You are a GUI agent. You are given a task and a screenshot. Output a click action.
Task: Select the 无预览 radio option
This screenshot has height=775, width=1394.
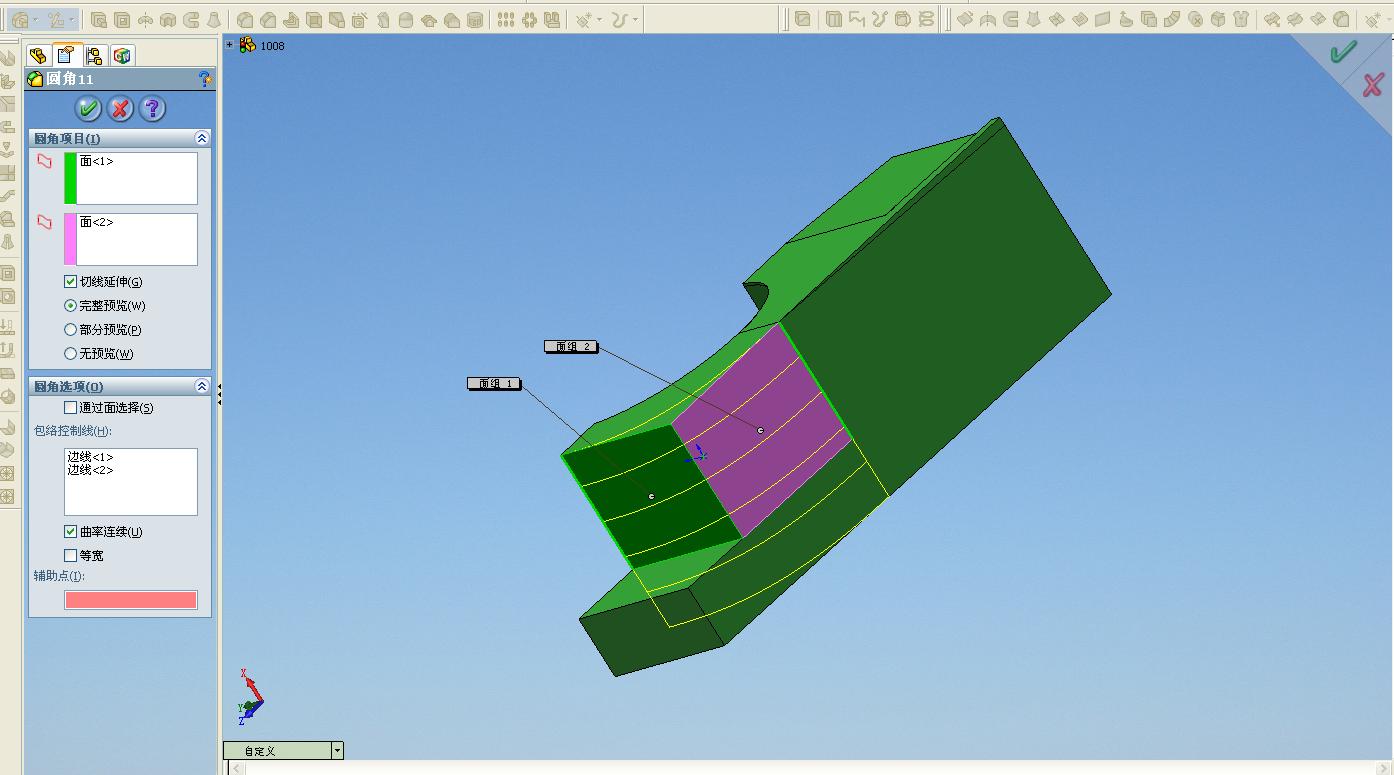click(70, 354)
